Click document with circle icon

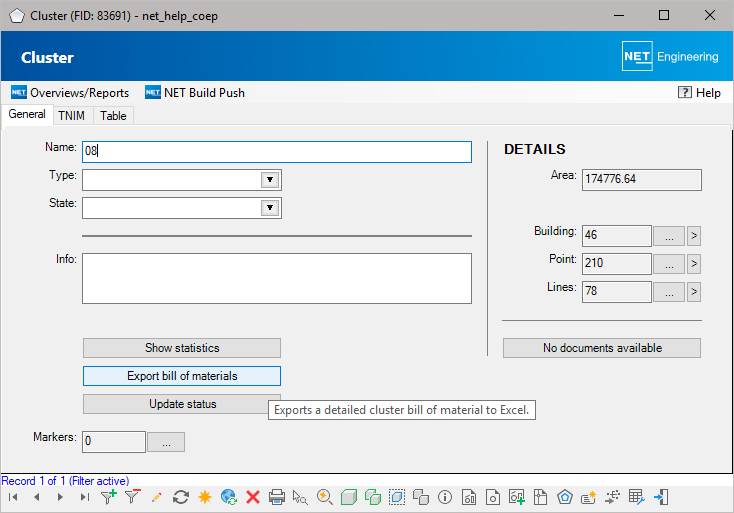(x=492, y=497)
